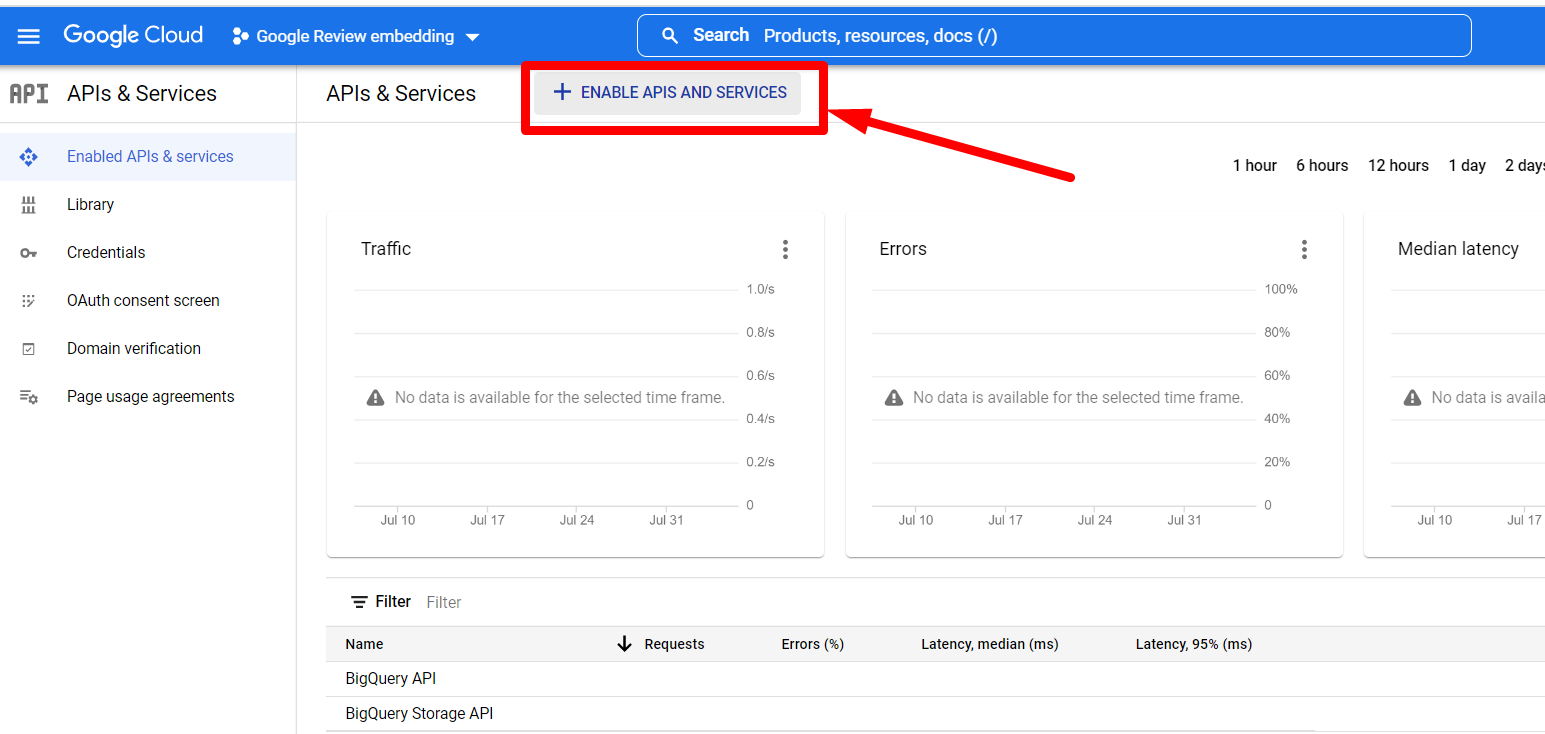Click inside the Filter input field

(443, 601)
